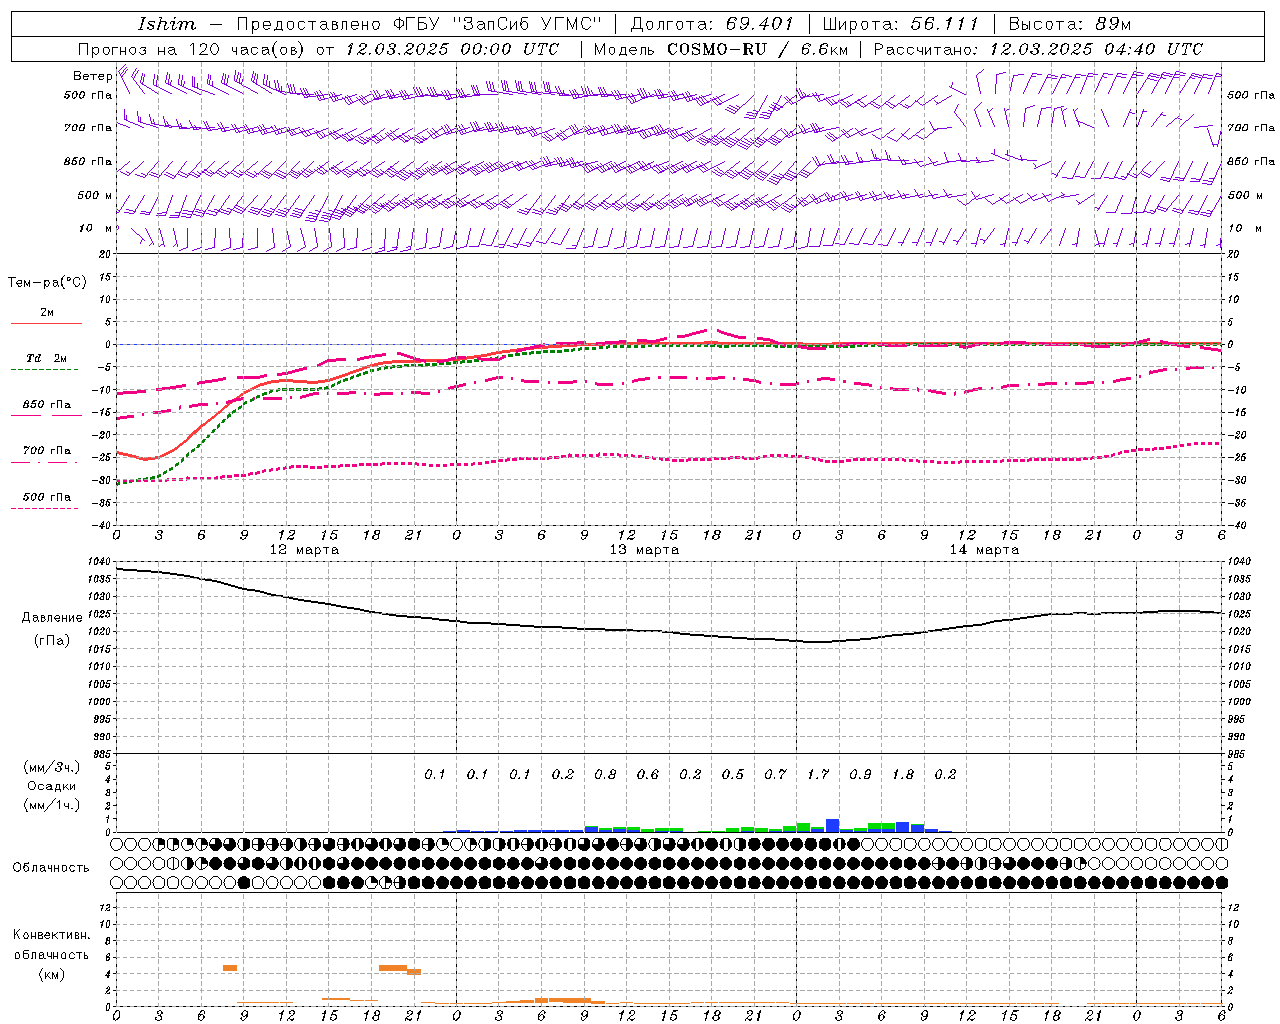The width and height of the screenshot is (1280, 1024).
Task: Click the "850 гПа" label right of wind panel
Action: point(1251,161)
